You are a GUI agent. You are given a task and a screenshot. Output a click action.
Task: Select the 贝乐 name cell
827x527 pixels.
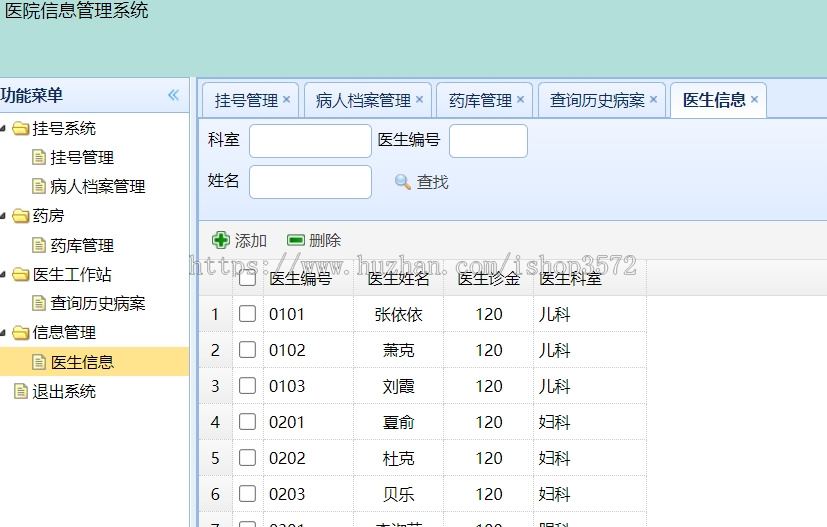pos(398,494)
